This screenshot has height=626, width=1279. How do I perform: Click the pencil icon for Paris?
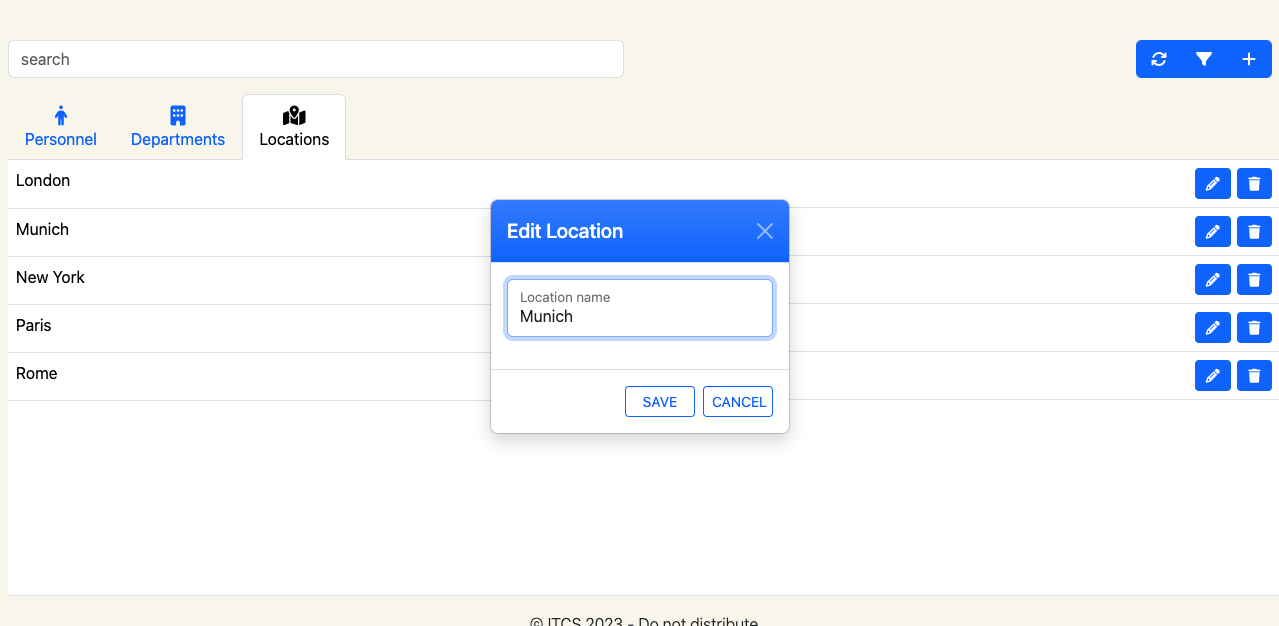1213,328
